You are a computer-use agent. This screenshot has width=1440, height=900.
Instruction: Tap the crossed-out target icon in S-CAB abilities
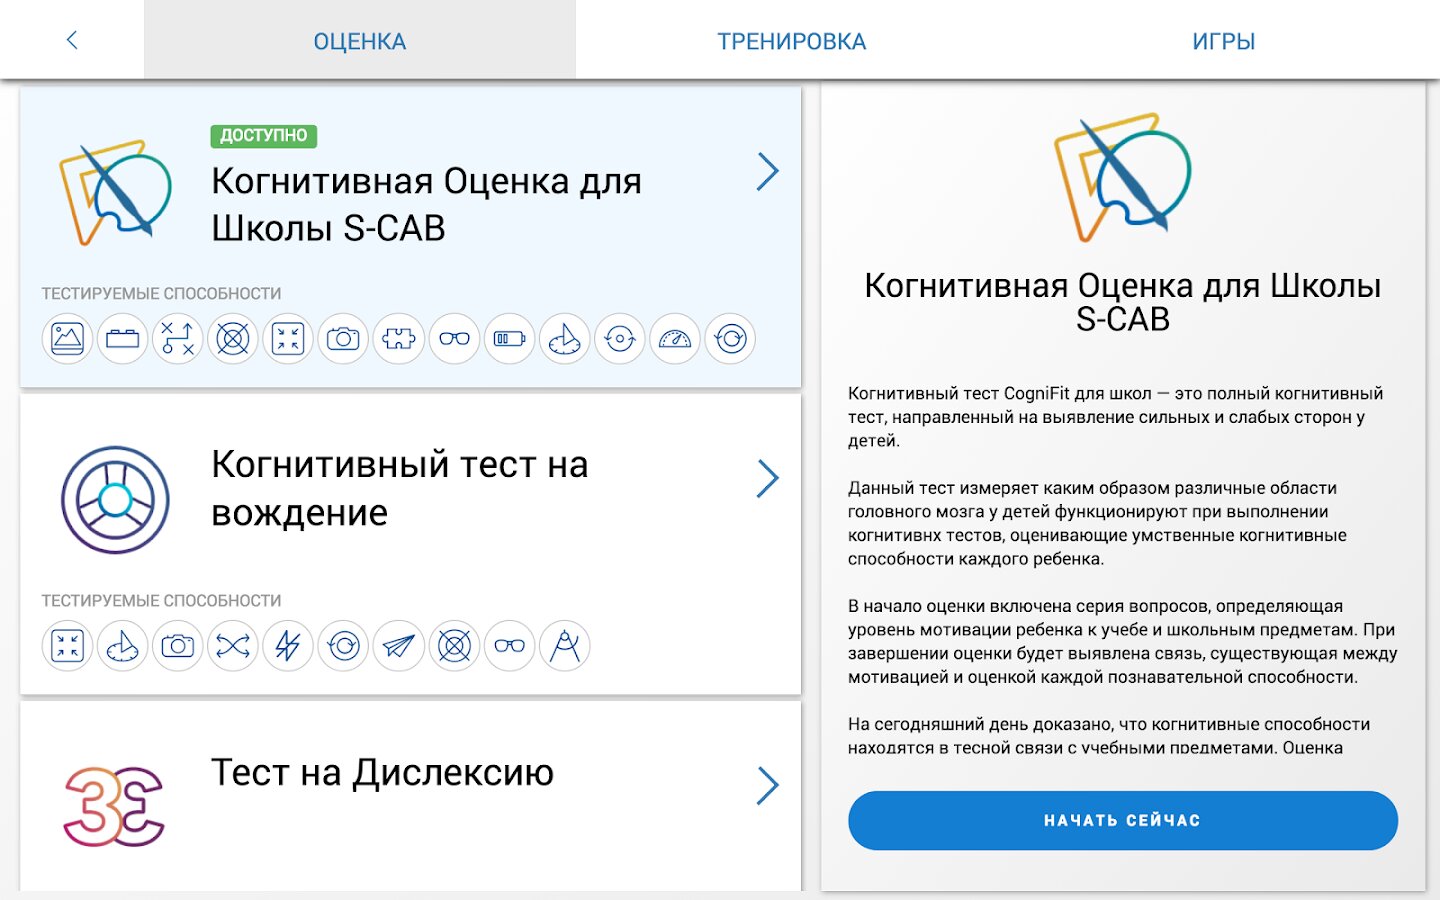(233, 339)
